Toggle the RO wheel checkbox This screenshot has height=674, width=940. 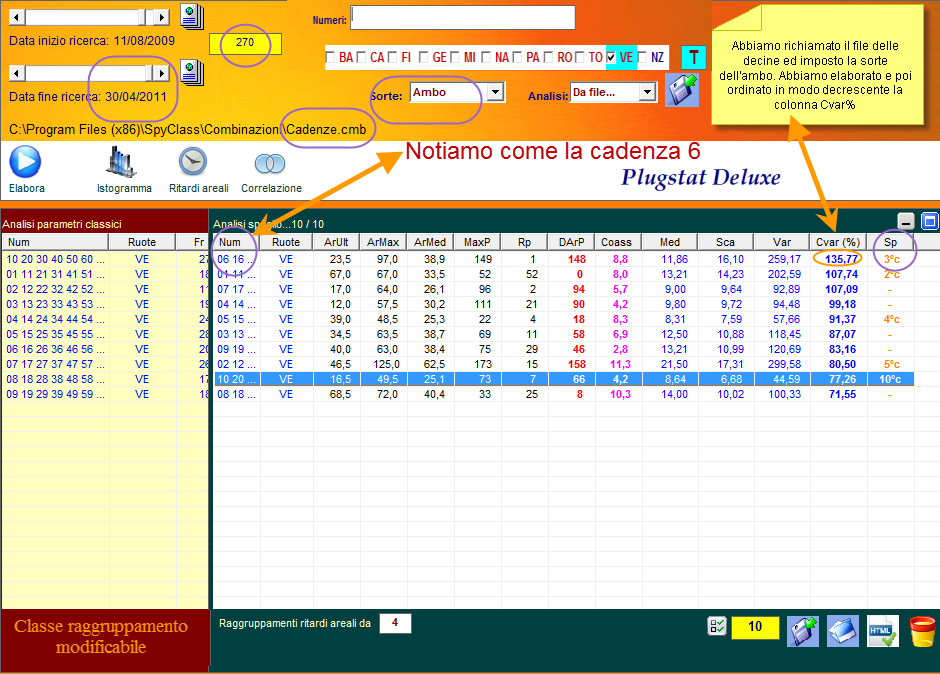click(549, 58)
